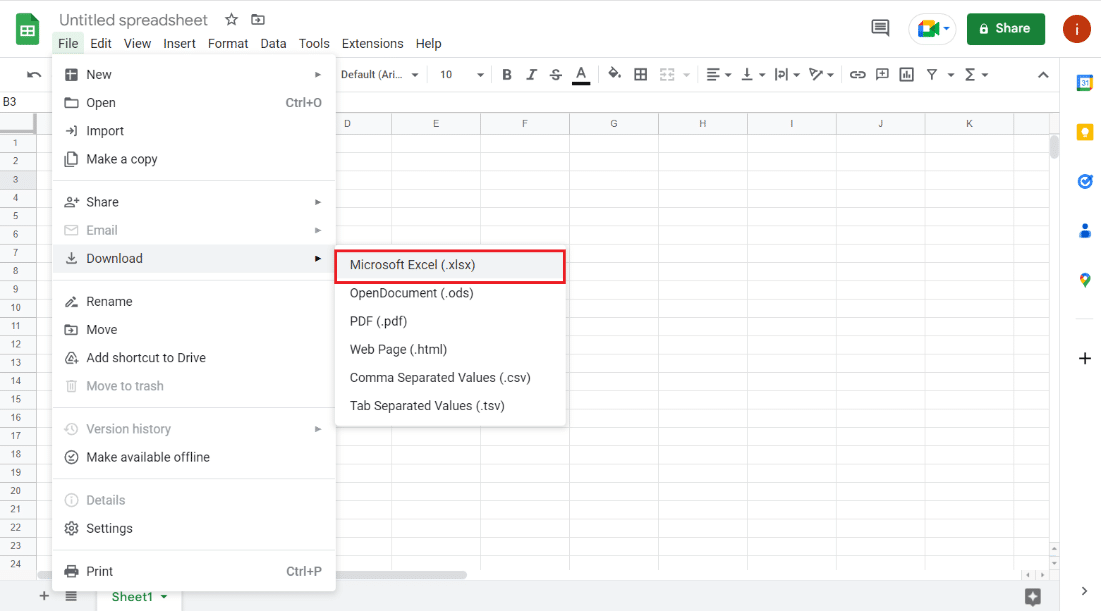Open the font family dropdown
Image resolution: width=1101 pixels, height=611 pixels.
tap(380, 74)
